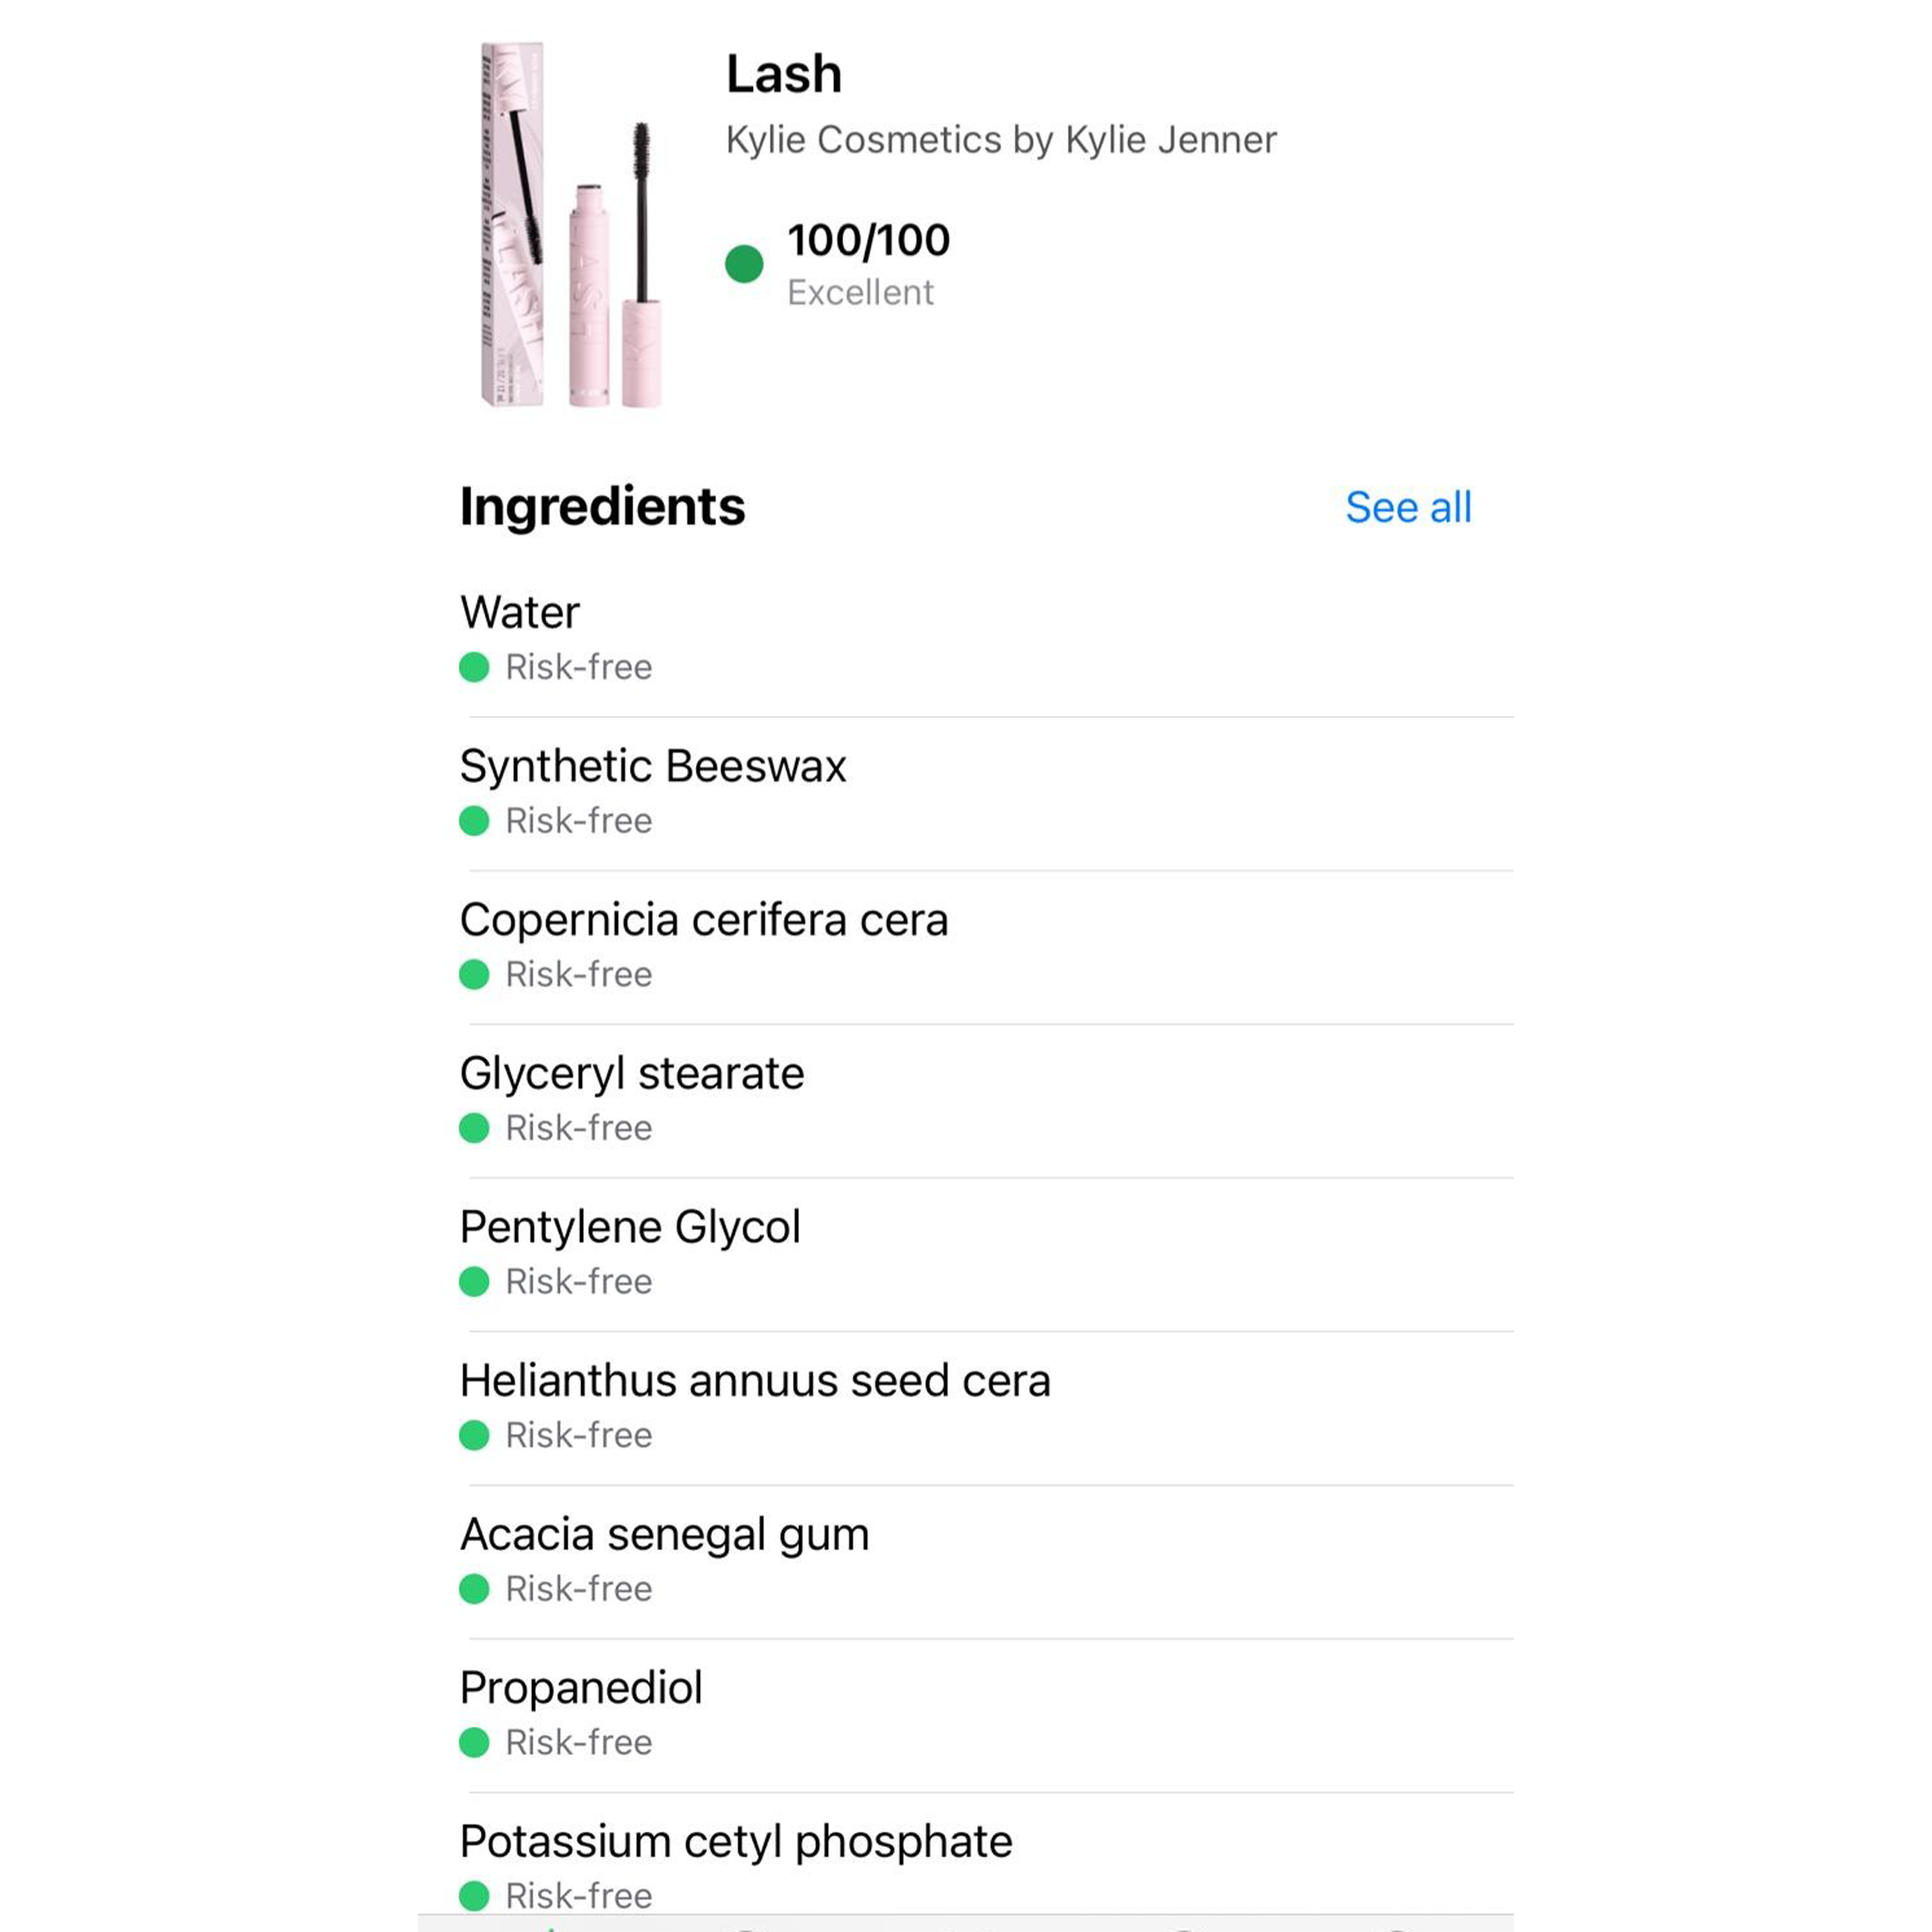Open the Water ingredient details

tap(965, 639)
